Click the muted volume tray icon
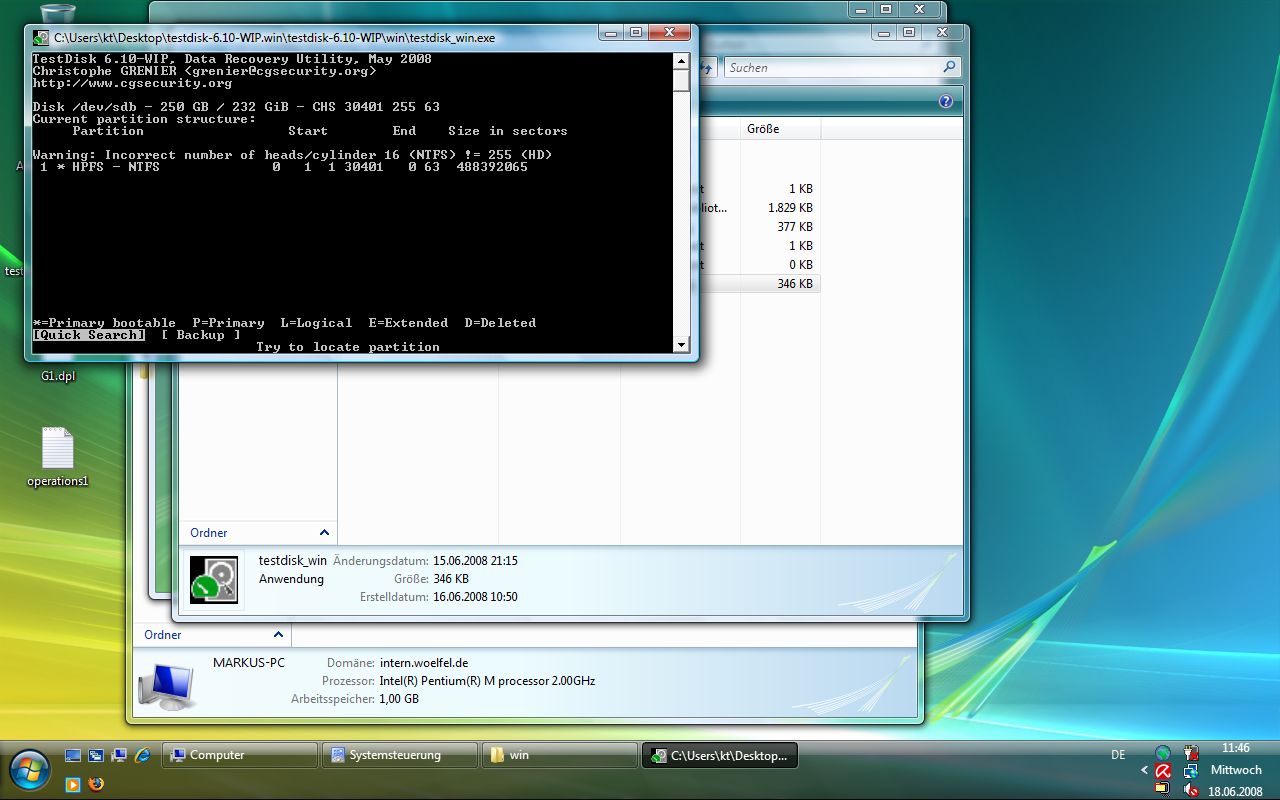 coord(1191,790)
